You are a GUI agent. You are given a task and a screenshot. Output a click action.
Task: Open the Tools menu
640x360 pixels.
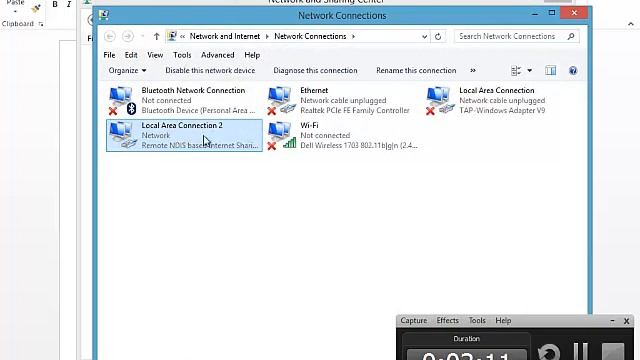tap(182, 55)
